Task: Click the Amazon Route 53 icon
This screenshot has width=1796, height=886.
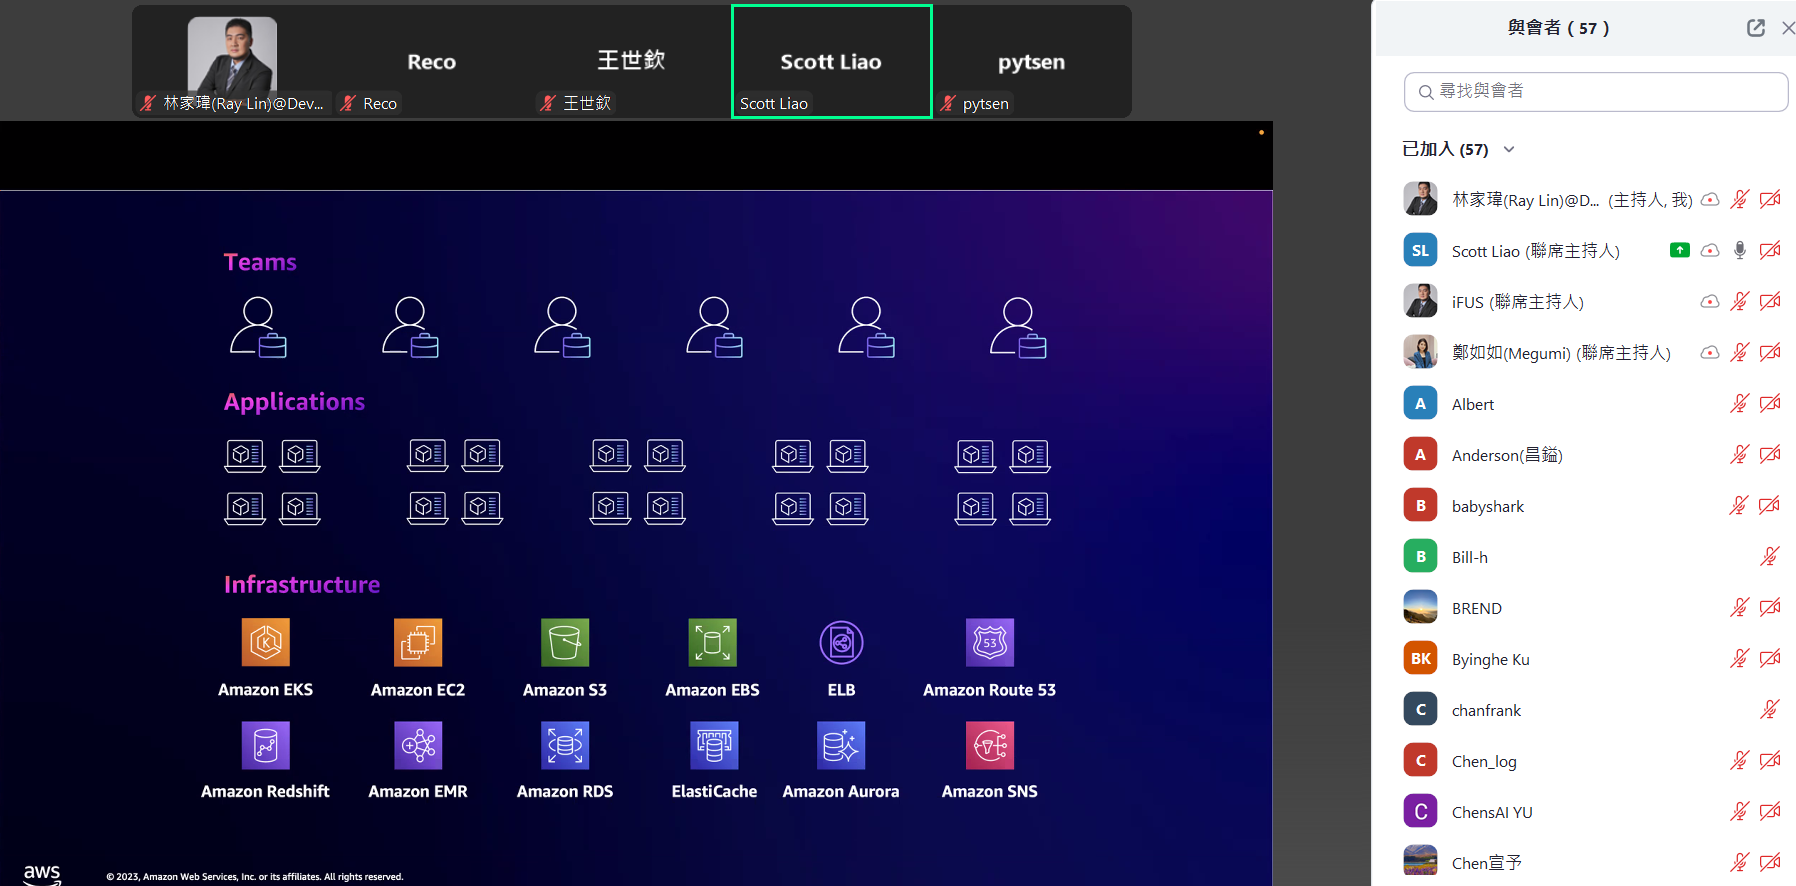Action: pyautogui.click(x=989, y=642)
